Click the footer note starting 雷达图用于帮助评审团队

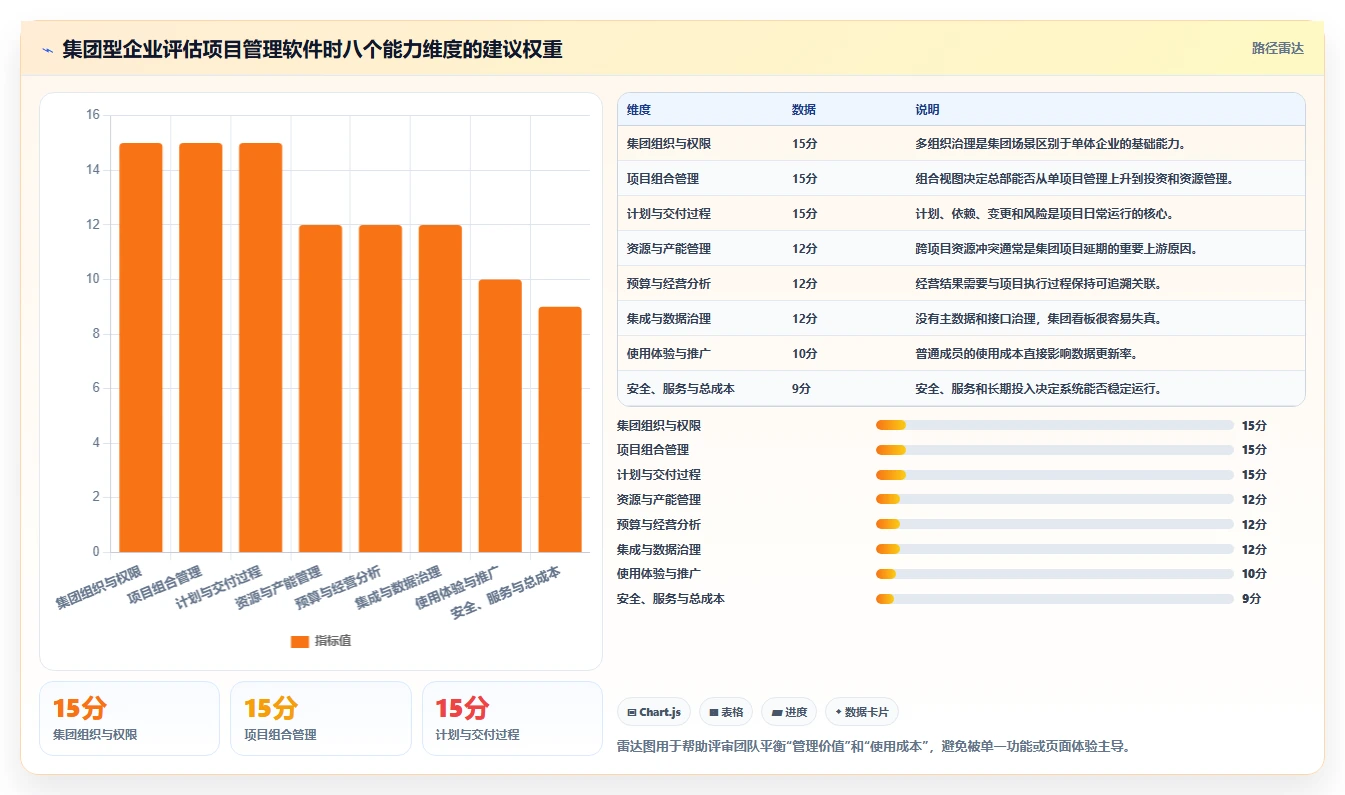875,746
